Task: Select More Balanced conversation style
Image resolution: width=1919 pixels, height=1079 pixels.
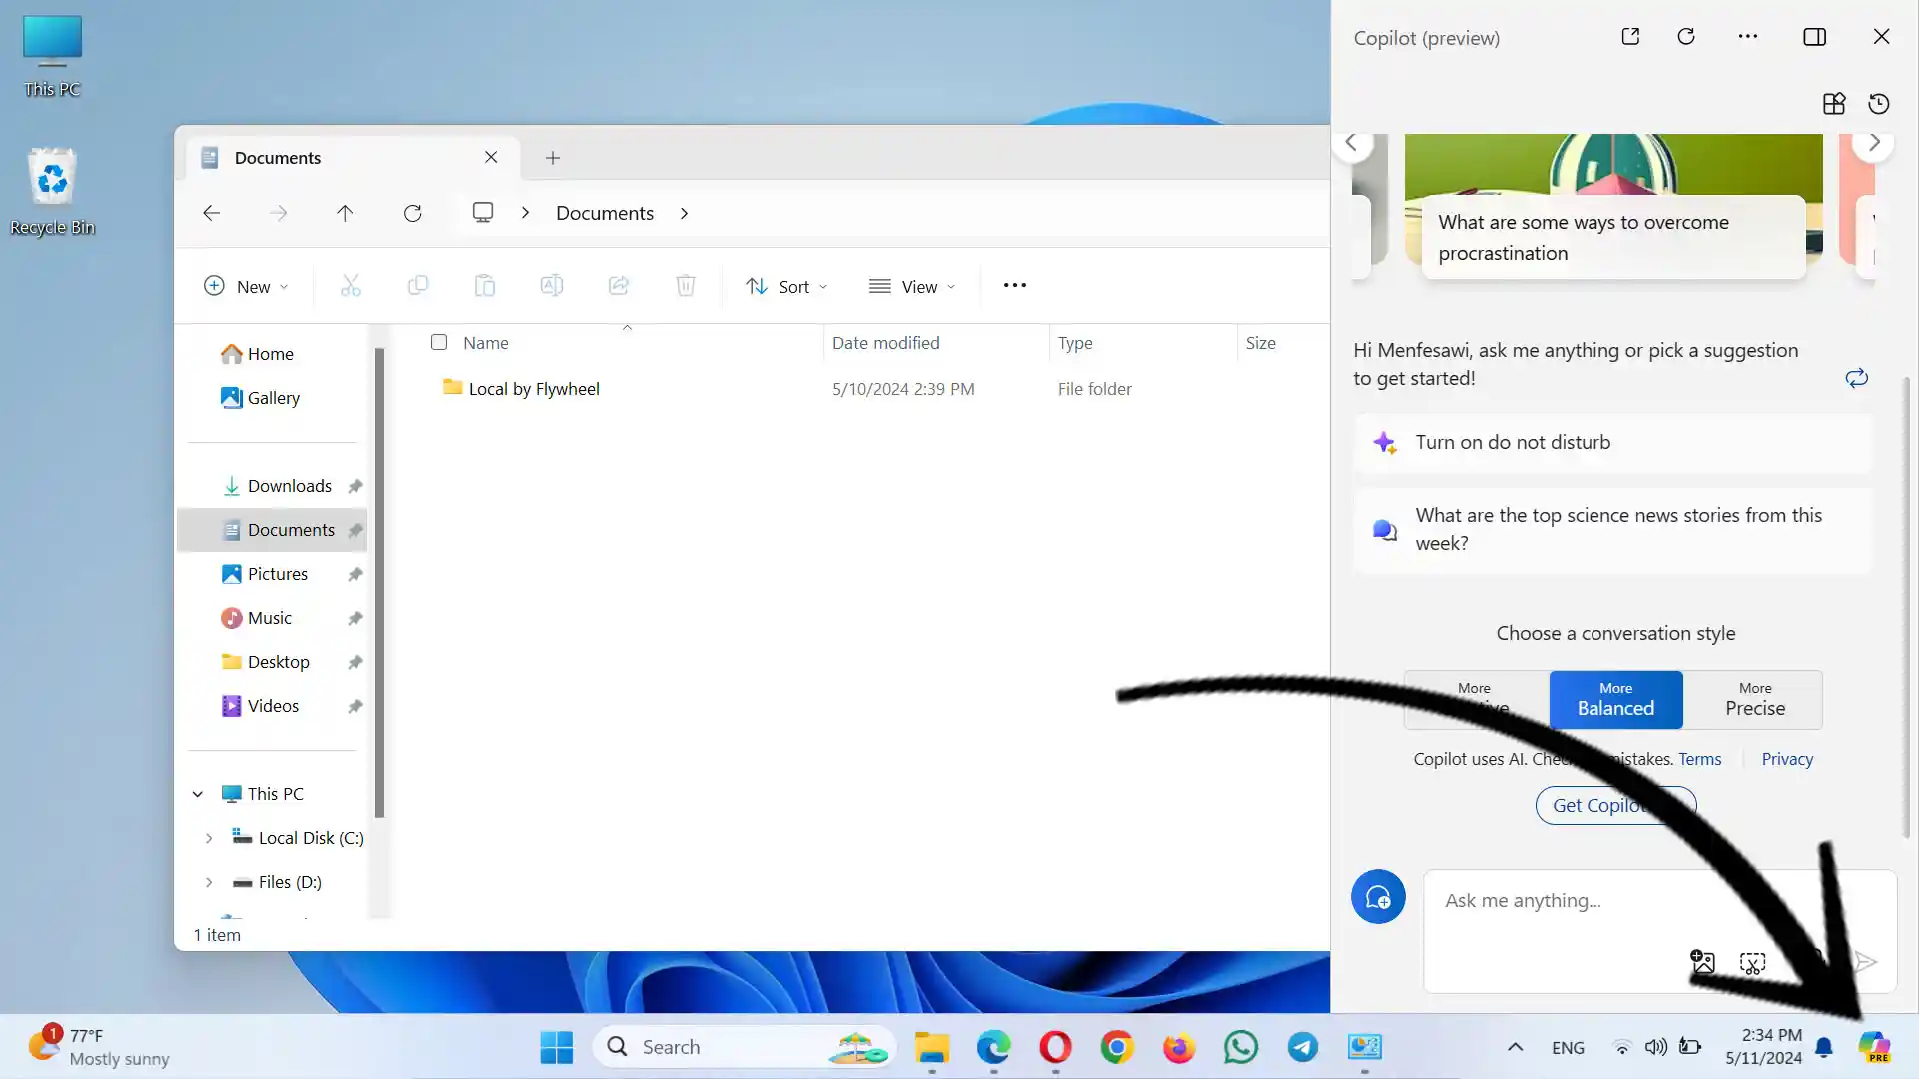Action: coord(1615,700)
